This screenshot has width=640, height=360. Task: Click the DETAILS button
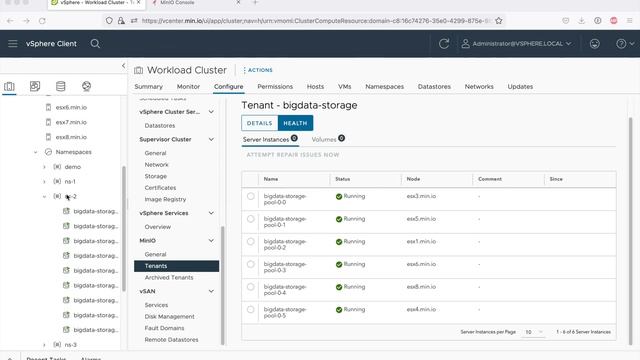pos(260,123)
